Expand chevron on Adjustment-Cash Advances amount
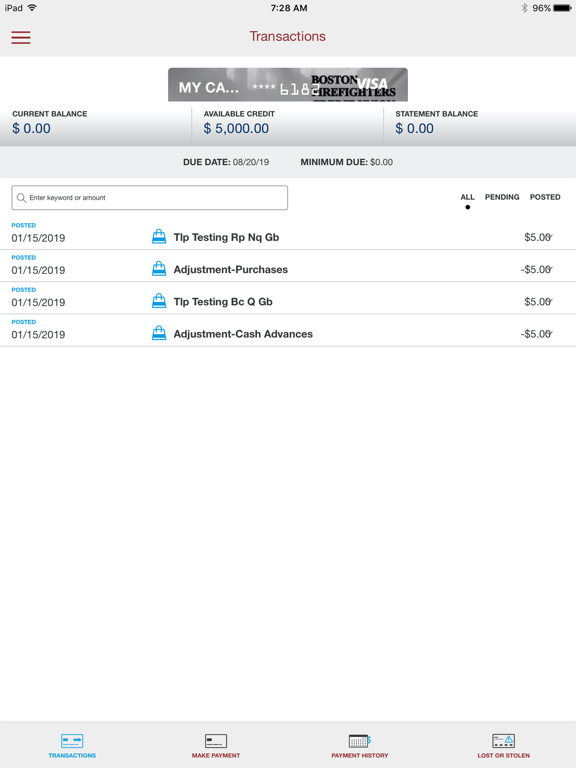Image resolution: width=576 pixels, height=768 pixels. 550,335
